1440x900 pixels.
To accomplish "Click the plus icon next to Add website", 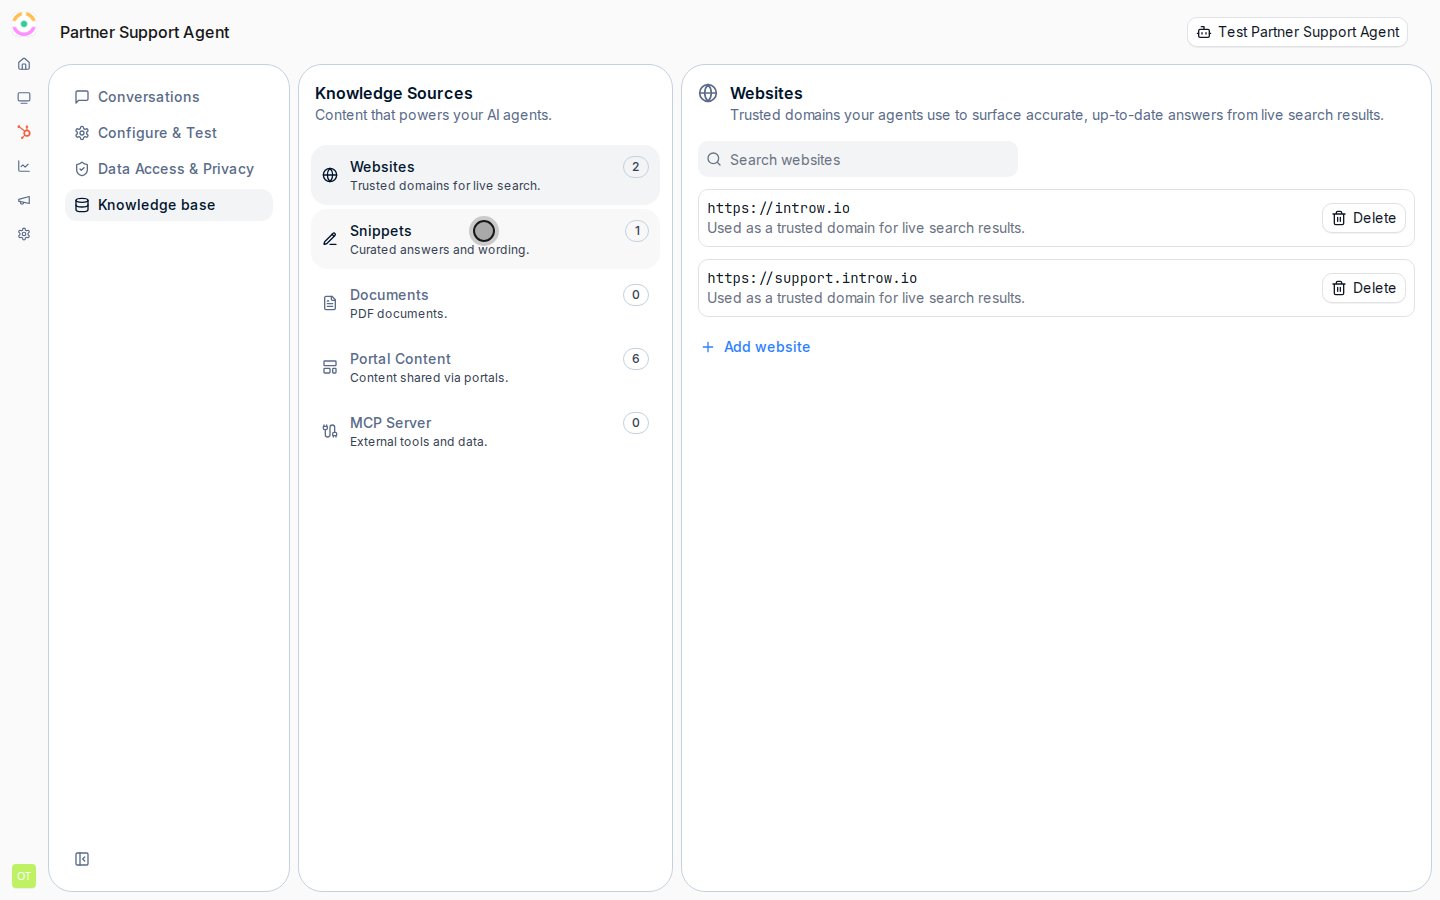I will (708, 347).
